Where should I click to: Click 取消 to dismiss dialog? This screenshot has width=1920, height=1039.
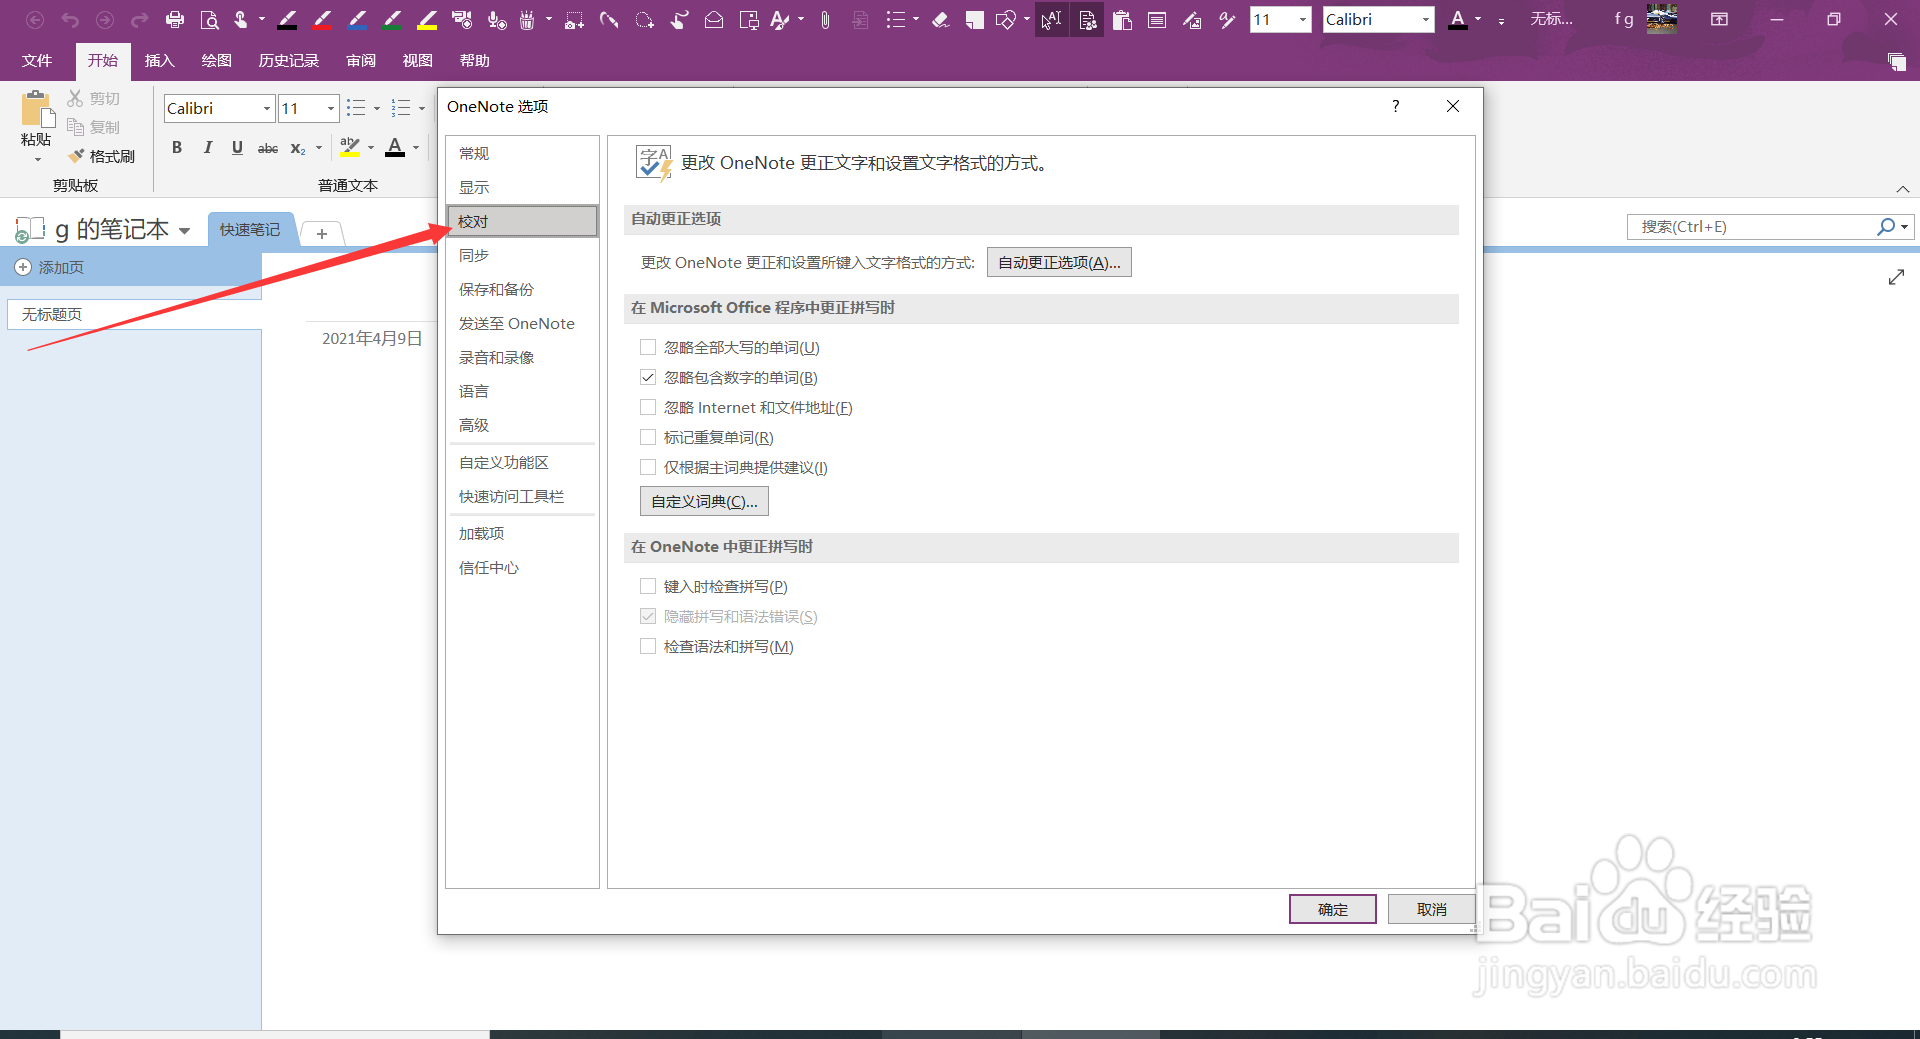click(1431, 909)
